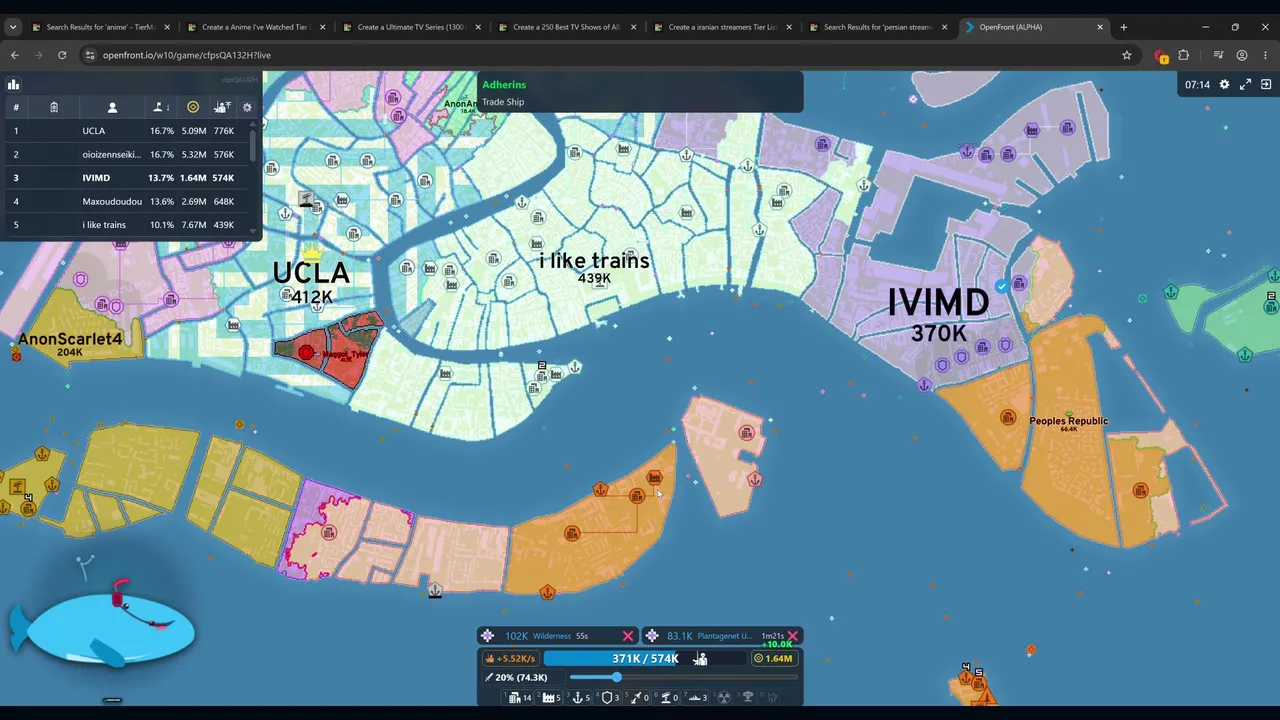Select the City build icon
Screen dimensions: 1280x720
coord(518,697)
